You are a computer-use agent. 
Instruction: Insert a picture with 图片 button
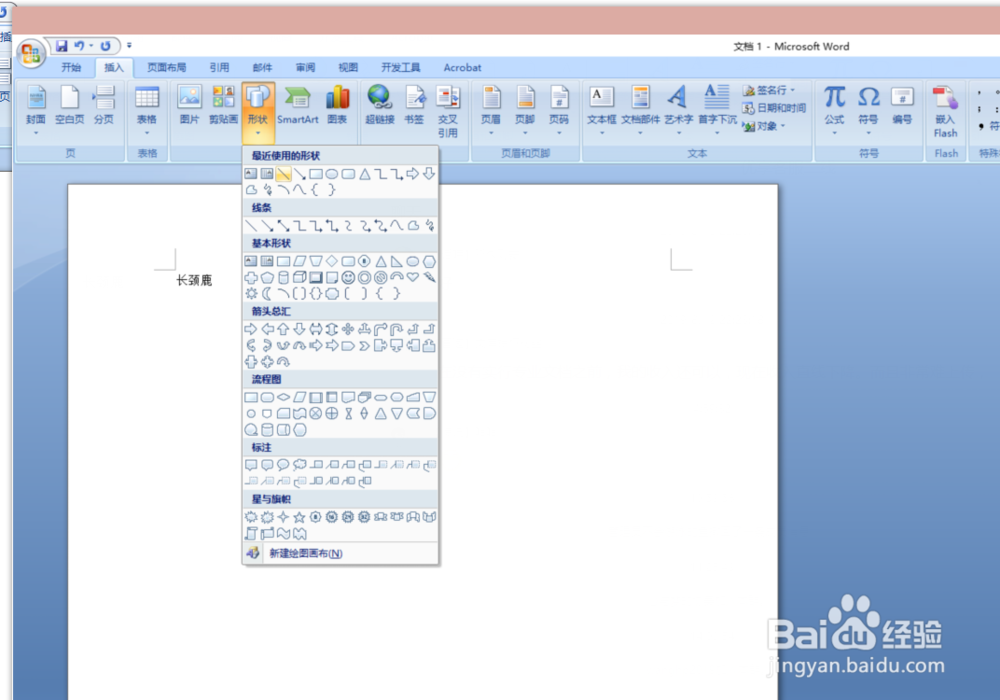click(x=189, y=105)
